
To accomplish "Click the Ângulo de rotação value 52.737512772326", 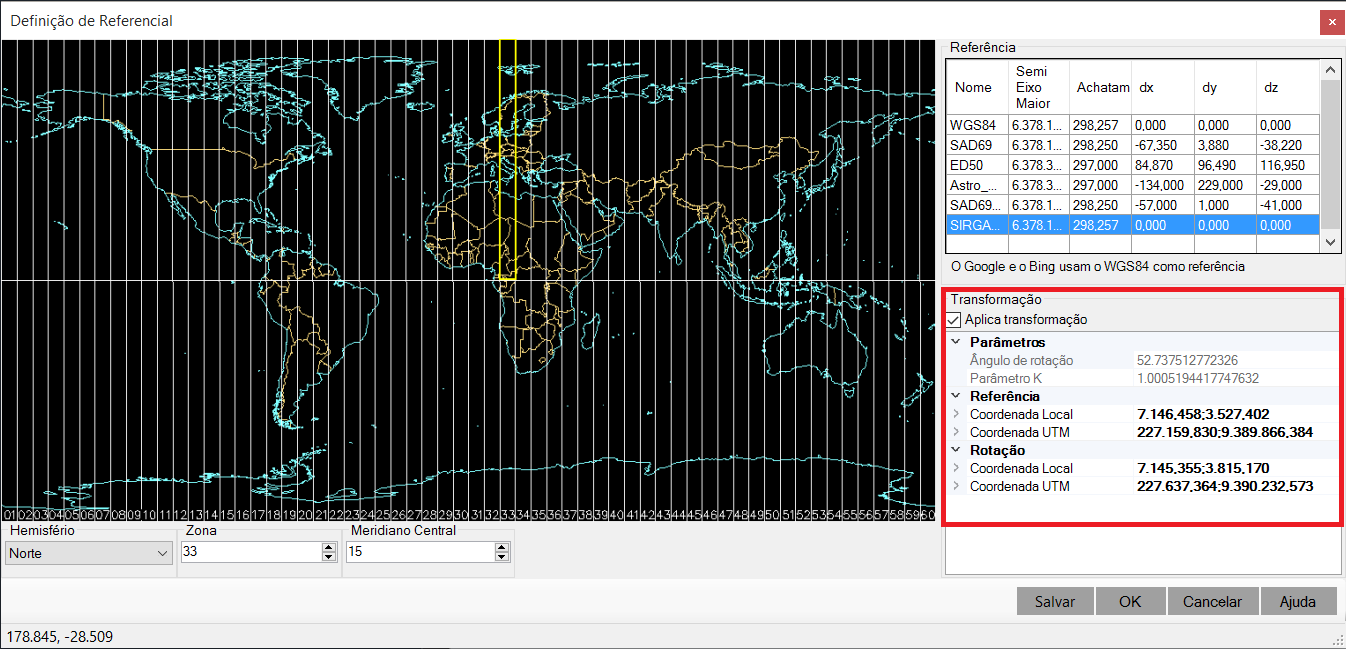I will pyautogui.click(x=1188, y=360).
